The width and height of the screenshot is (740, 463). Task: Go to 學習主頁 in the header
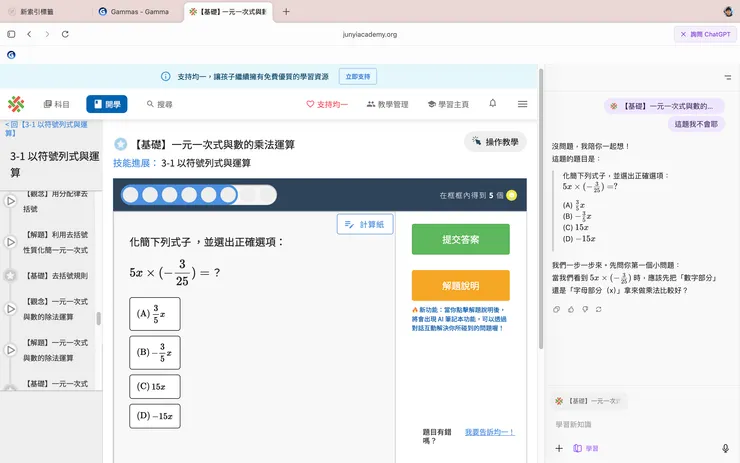point(448,104)
